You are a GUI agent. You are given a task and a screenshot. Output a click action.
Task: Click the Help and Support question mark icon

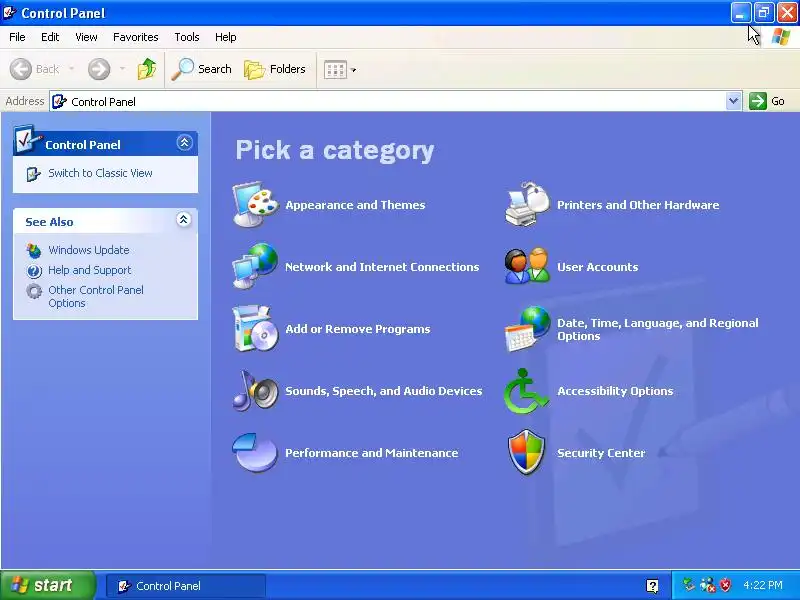tap(34, 270)
